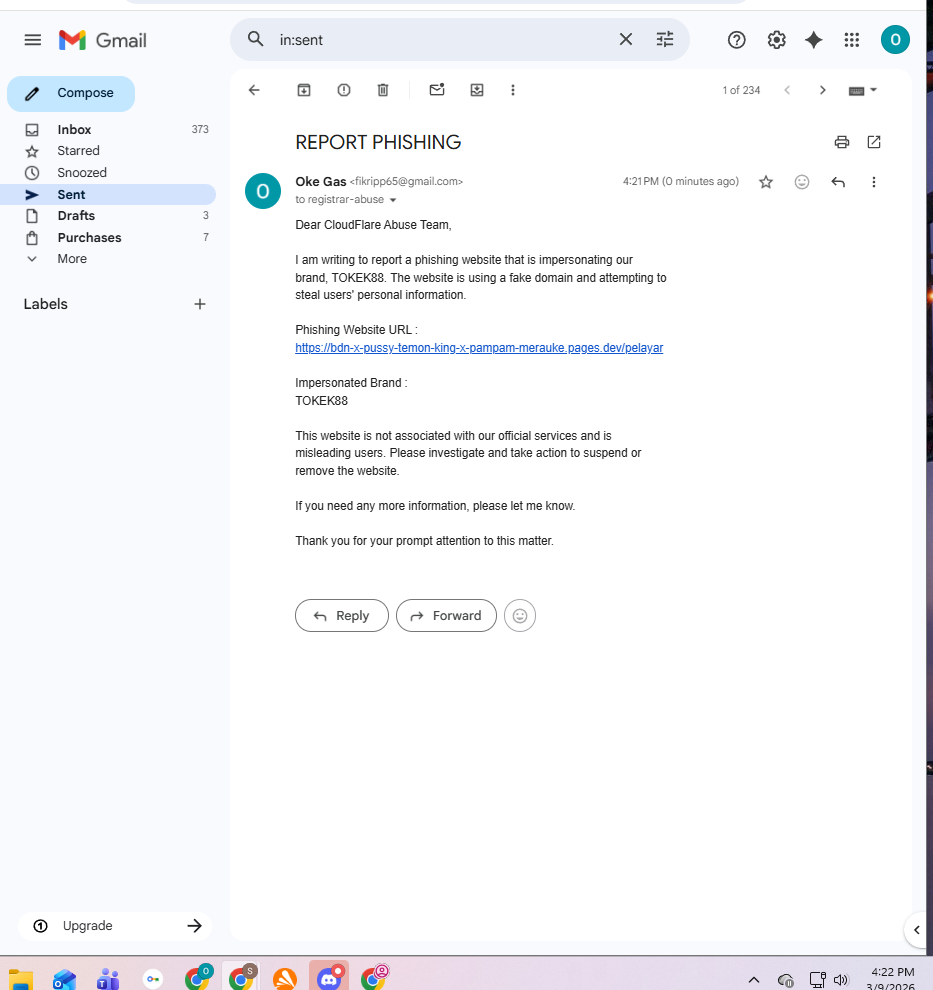The image size is (933, 990).
Task: Show hidden system tray icons
Action: point(754,980)
